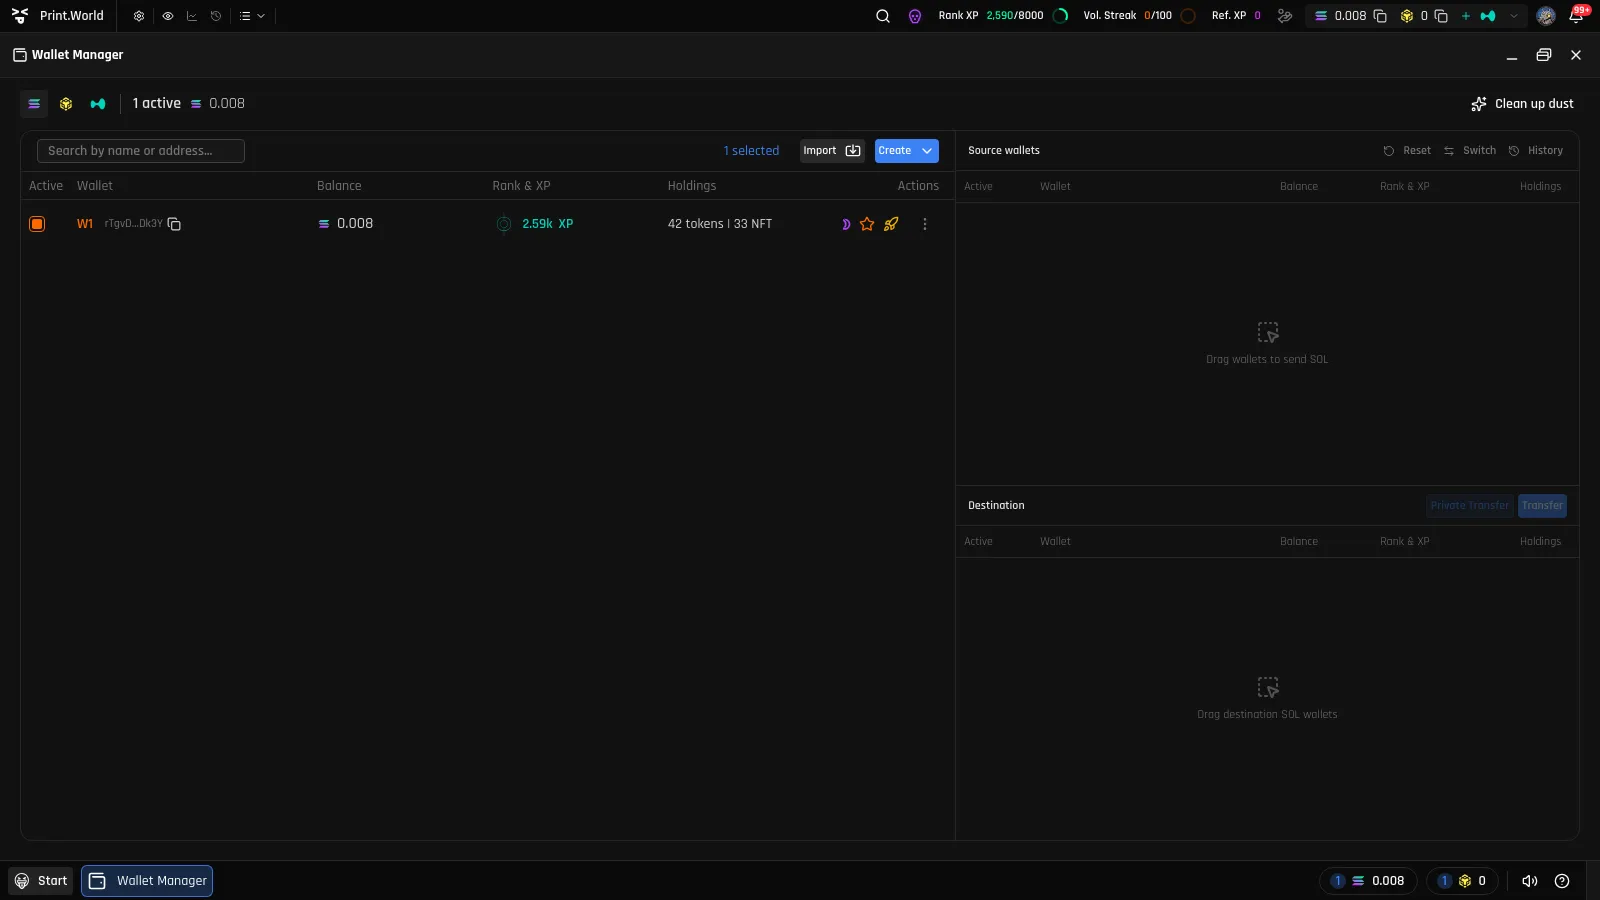Click the 1 selected link
The width and height of the screenshot is (1600, 900).
pyautogui.click(x=751, y=151)
